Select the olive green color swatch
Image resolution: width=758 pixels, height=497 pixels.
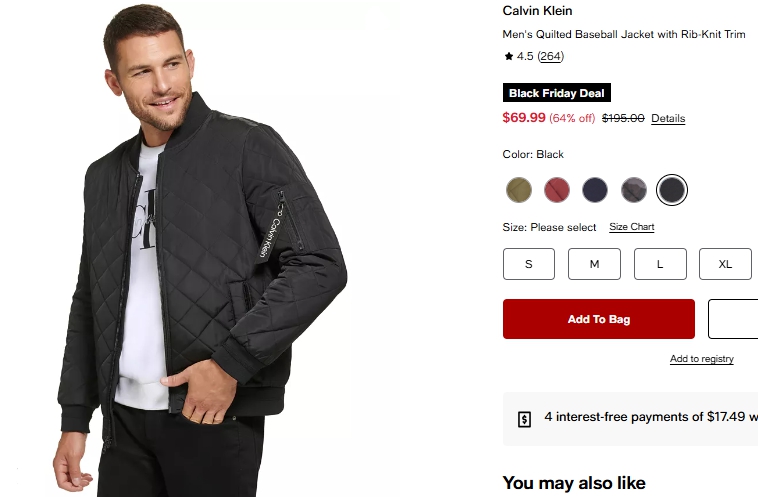(x=518, y=189)
